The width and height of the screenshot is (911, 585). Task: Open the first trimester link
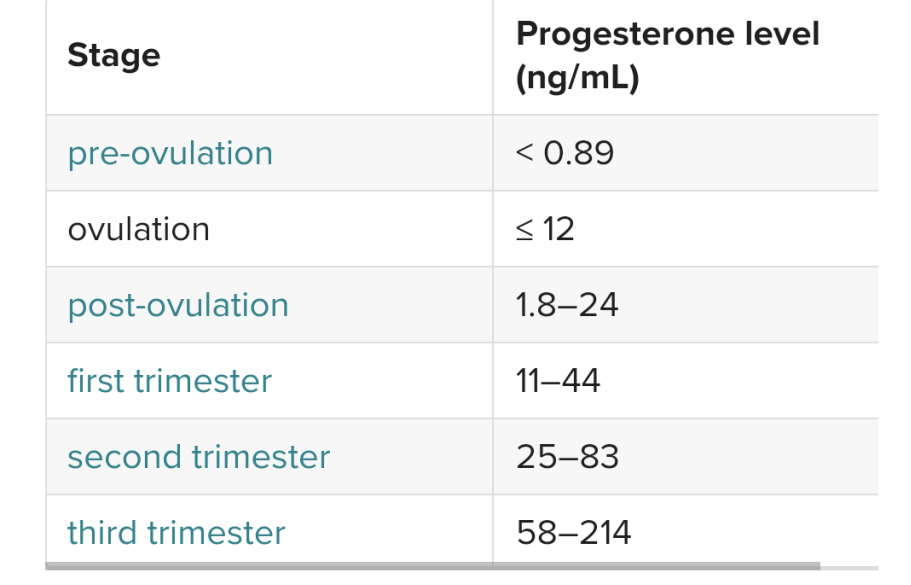coord(170,381)
